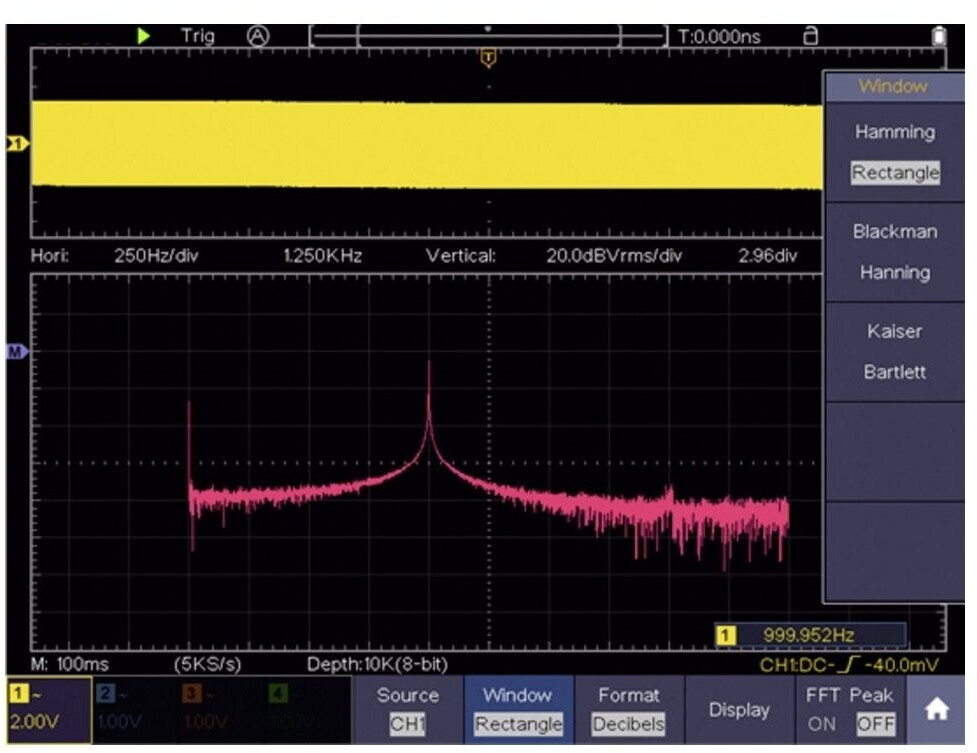Click the purple M math waveform marker
The height and width of the screenshot is (753, 977).
coord(16,352)
